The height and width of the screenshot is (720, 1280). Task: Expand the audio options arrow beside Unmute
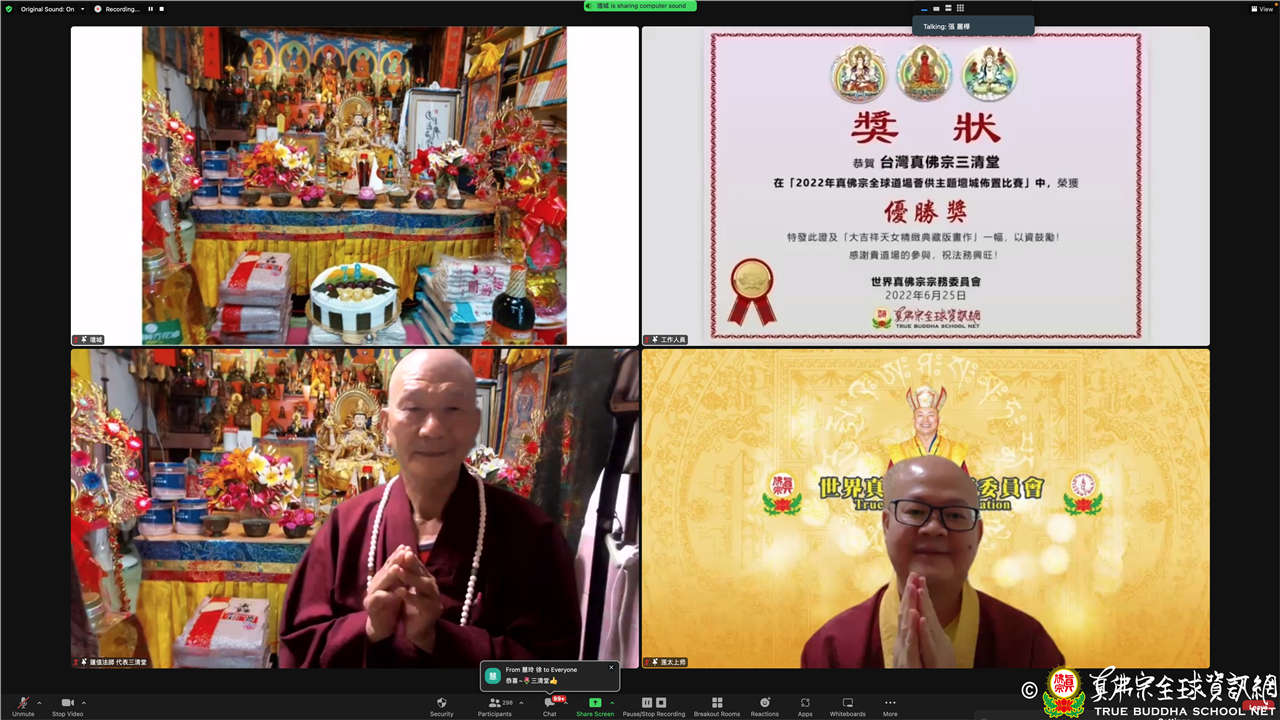click(x=39, y=702)
